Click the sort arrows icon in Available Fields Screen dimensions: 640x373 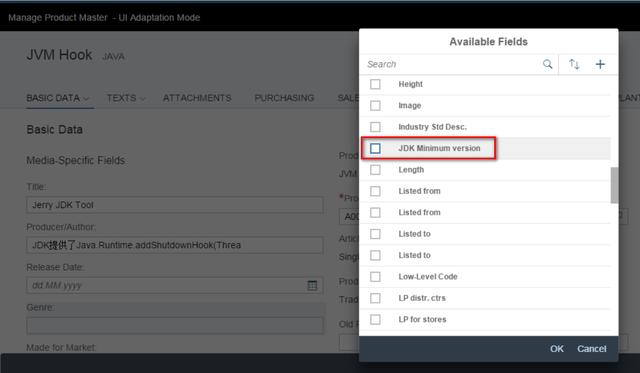click(x=574, y=64)
